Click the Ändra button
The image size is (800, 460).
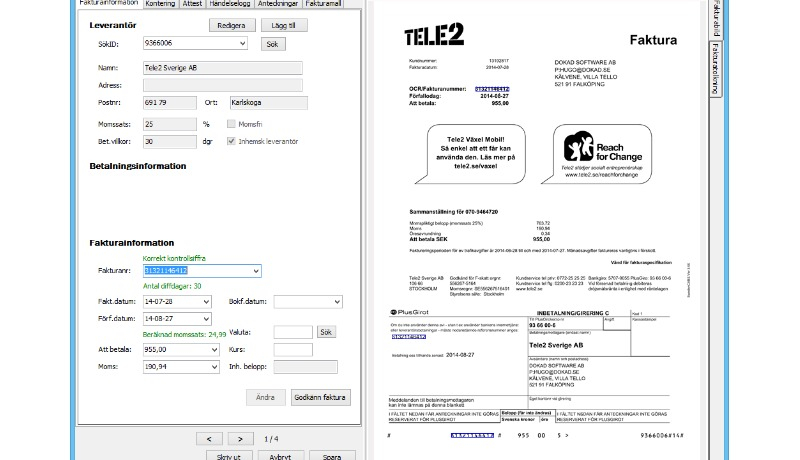pyautogui.click(x=265, y=397)
